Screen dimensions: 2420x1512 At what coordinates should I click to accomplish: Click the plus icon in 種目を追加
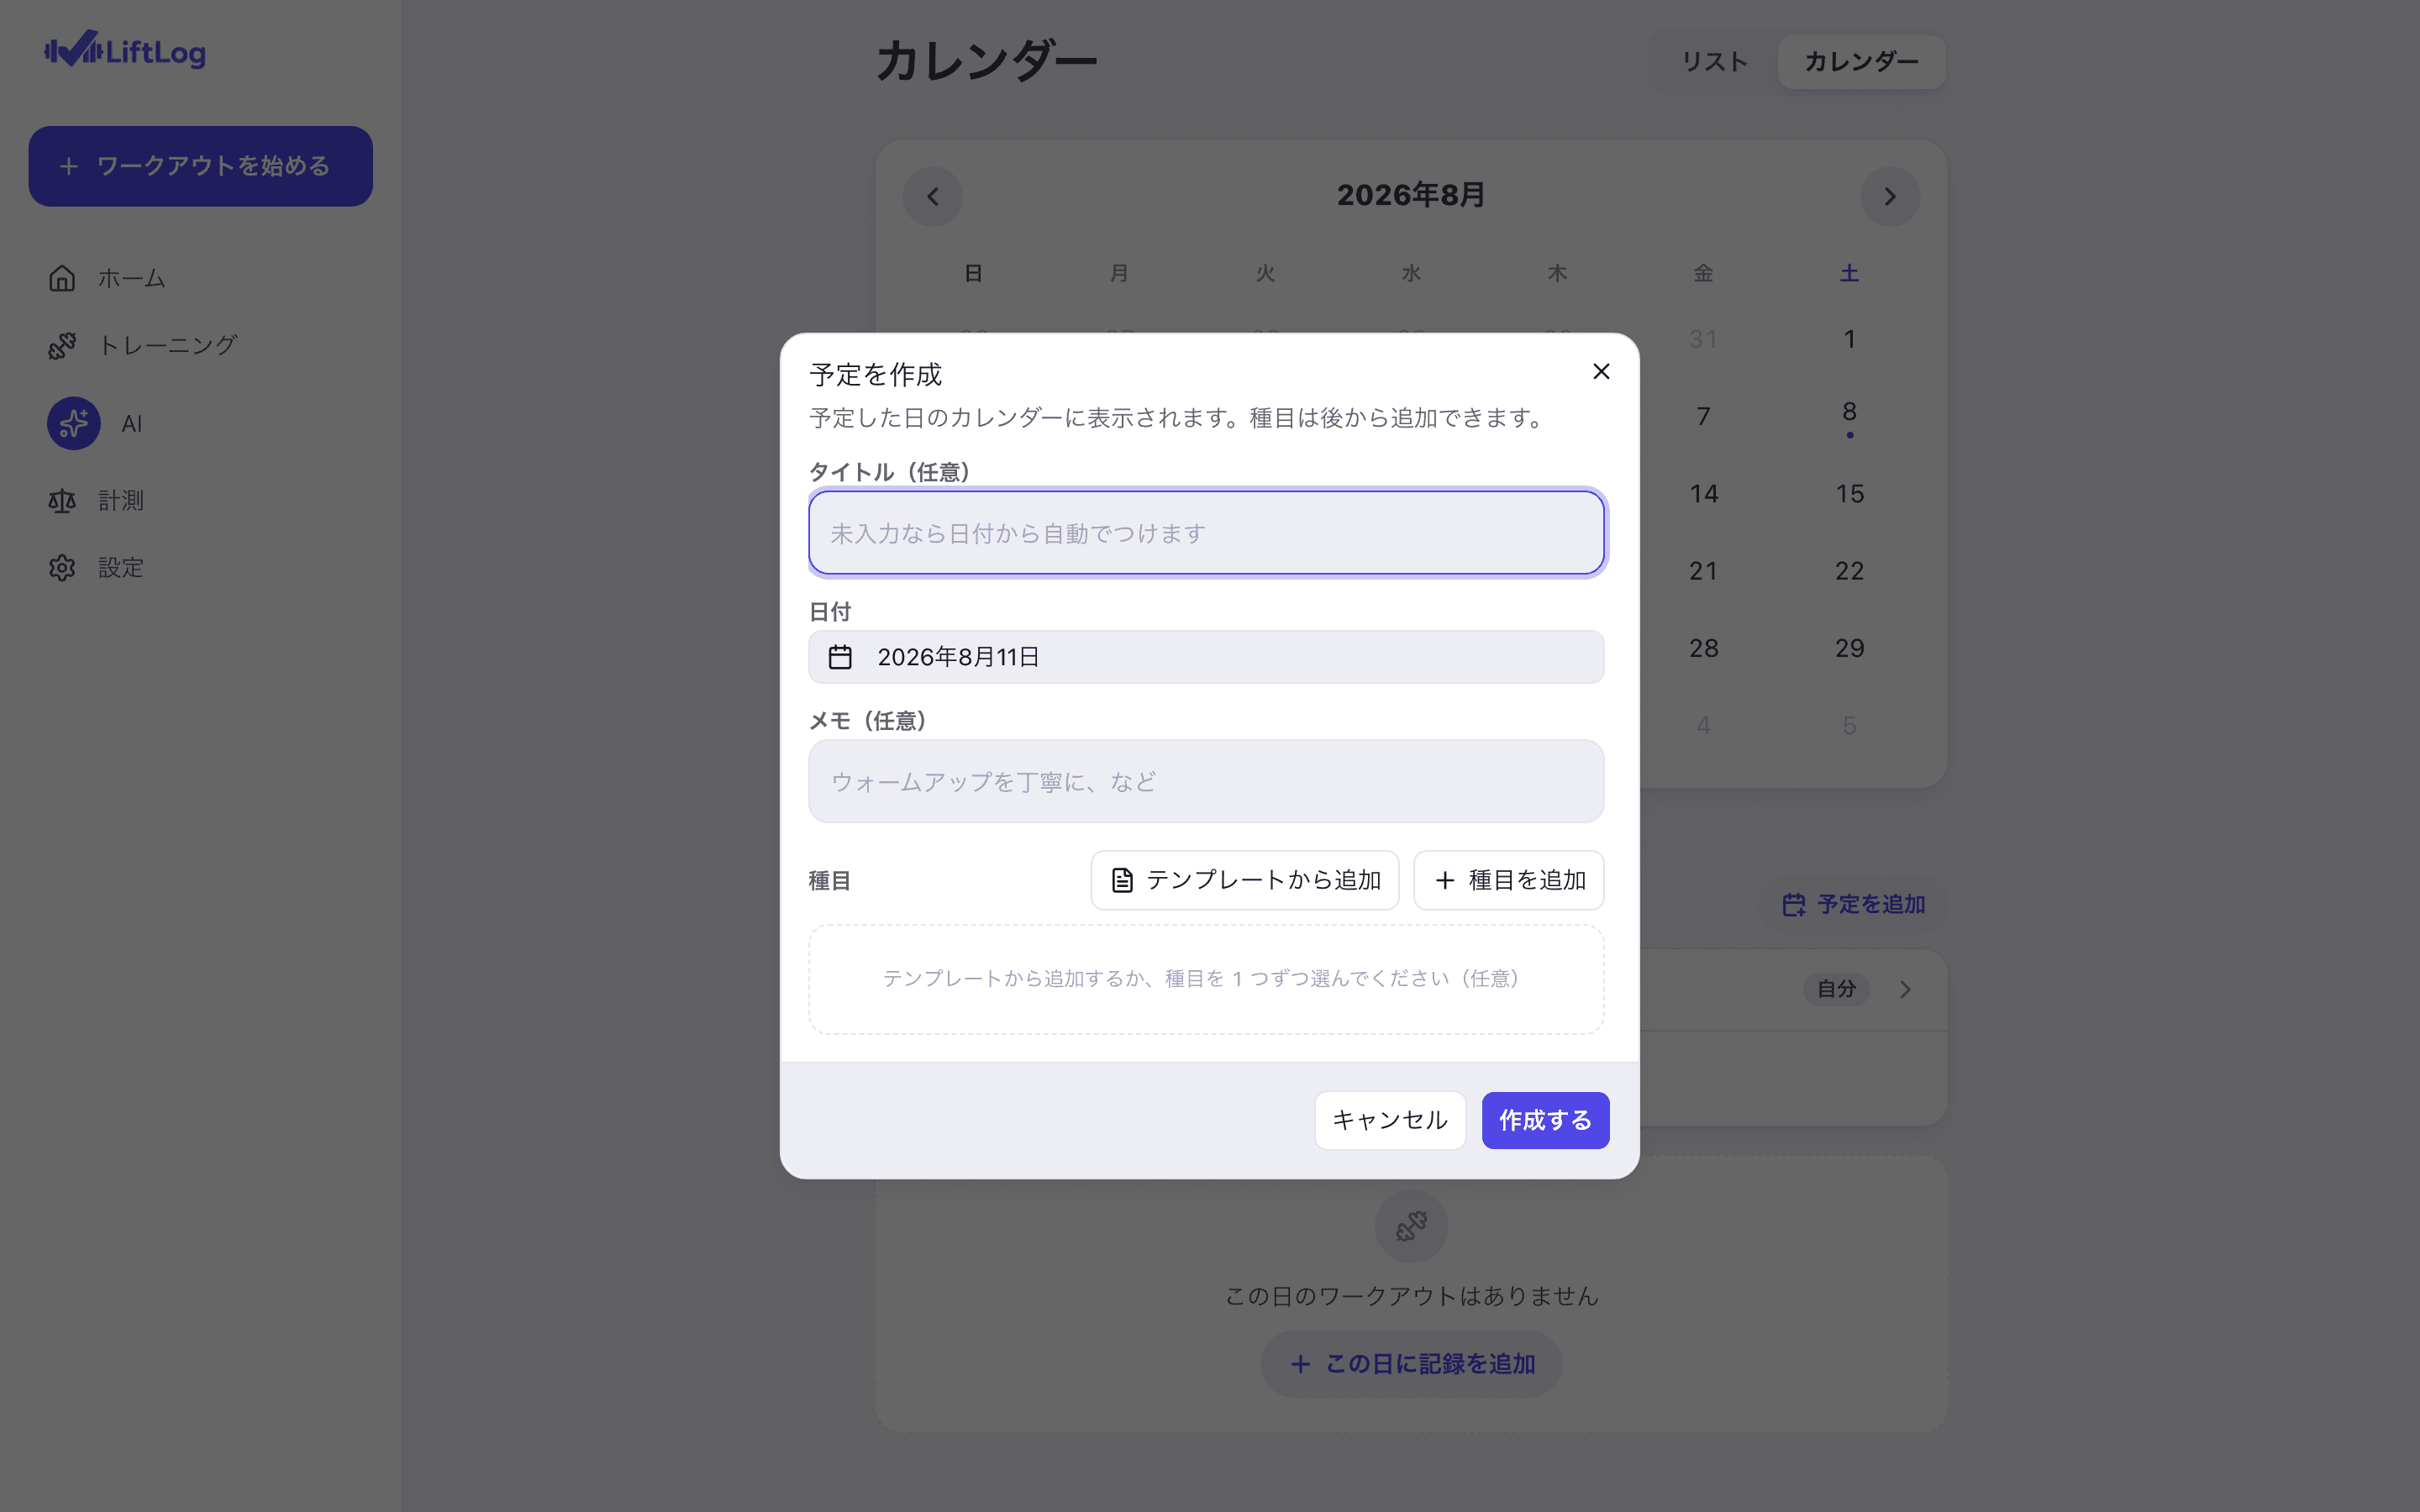click(x=1444, y=880)
